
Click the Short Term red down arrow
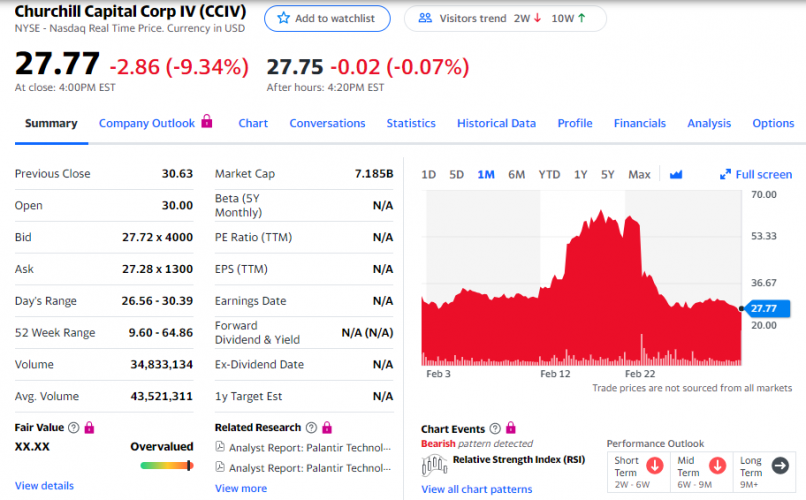[x=655, y=466]
